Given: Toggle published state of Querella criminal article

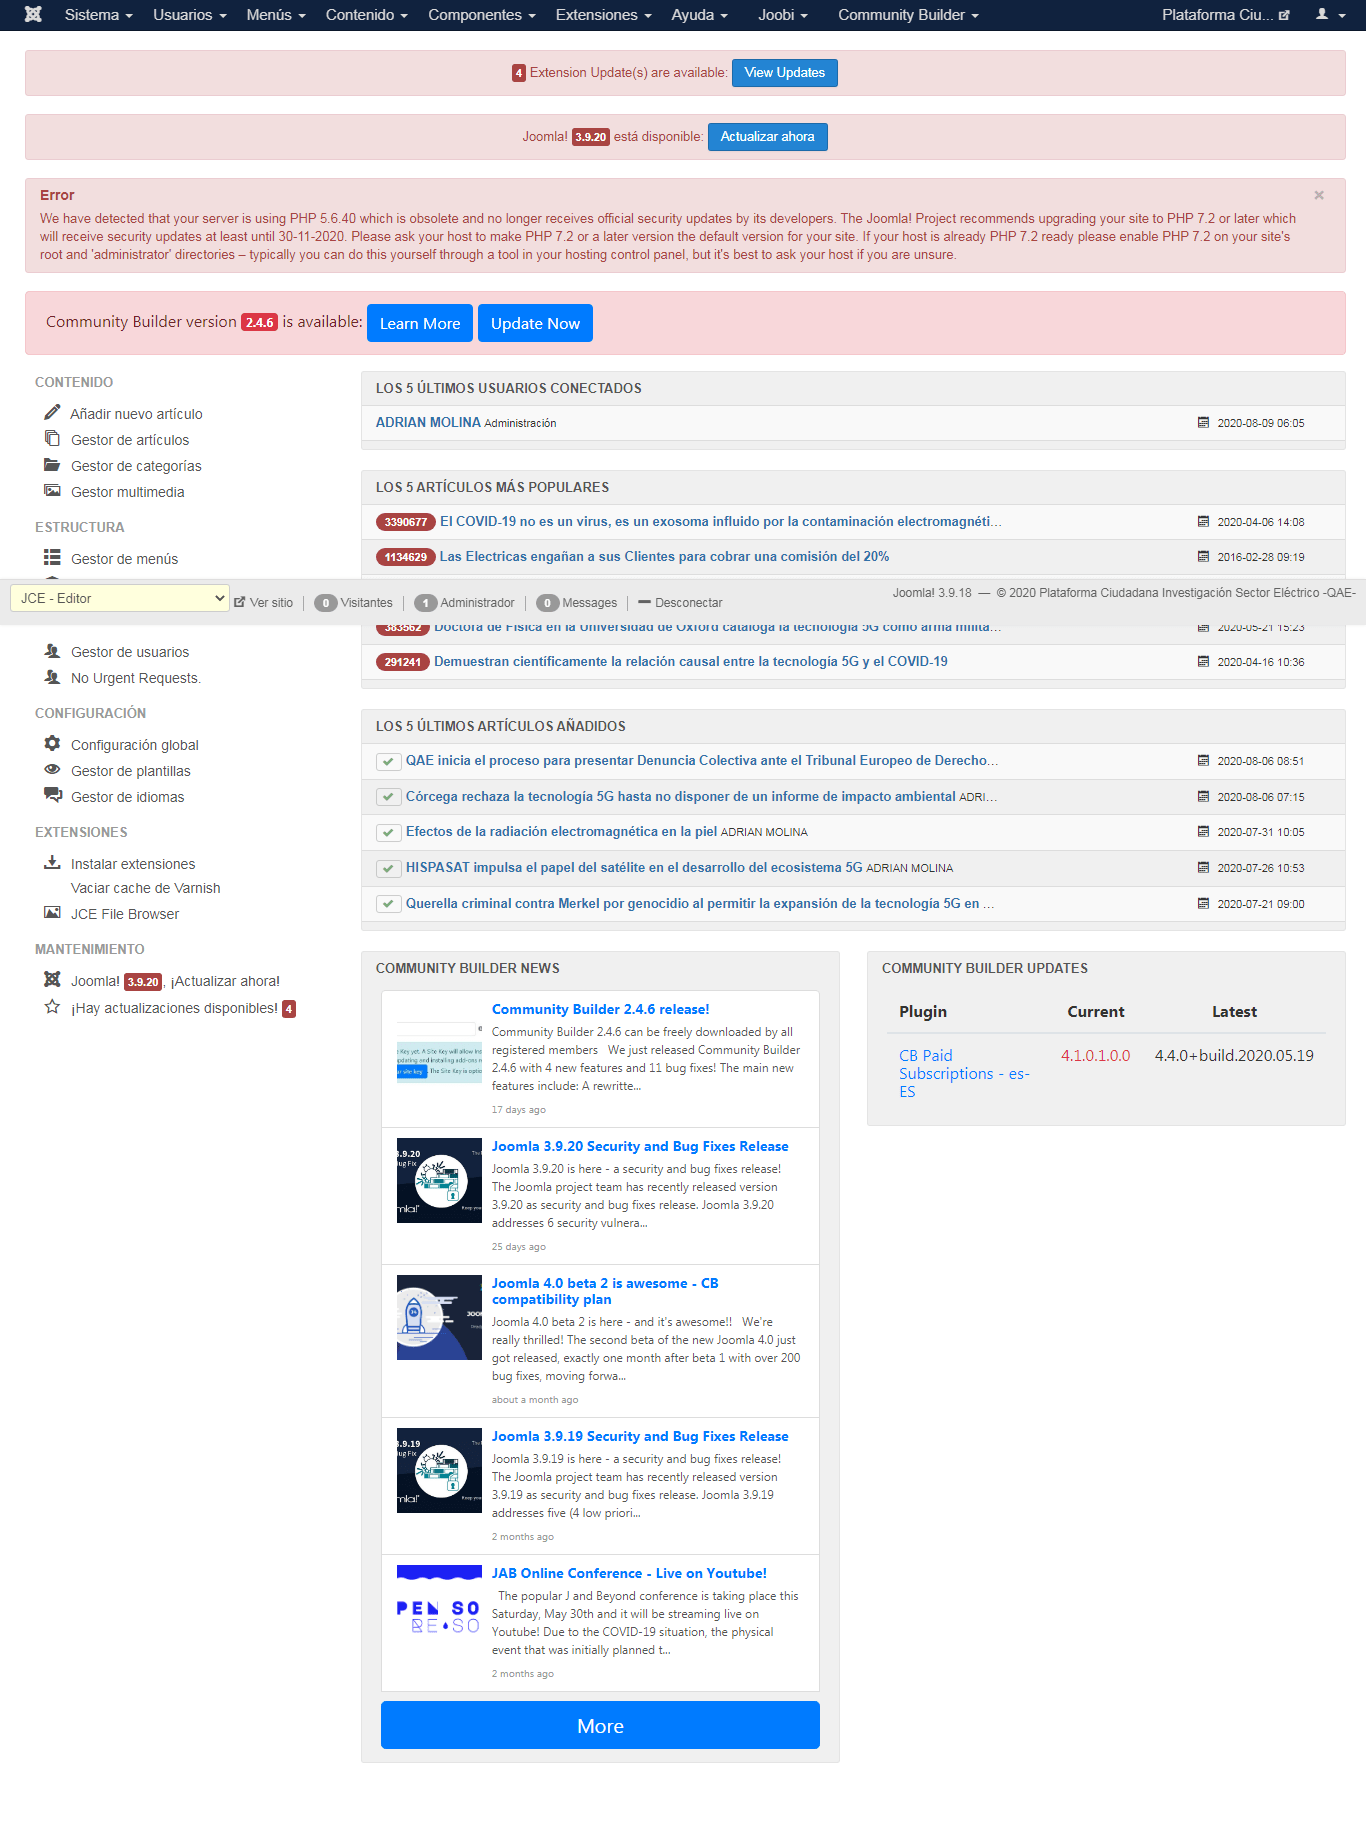Looking at the screenshot, I should tap(388, 904).
